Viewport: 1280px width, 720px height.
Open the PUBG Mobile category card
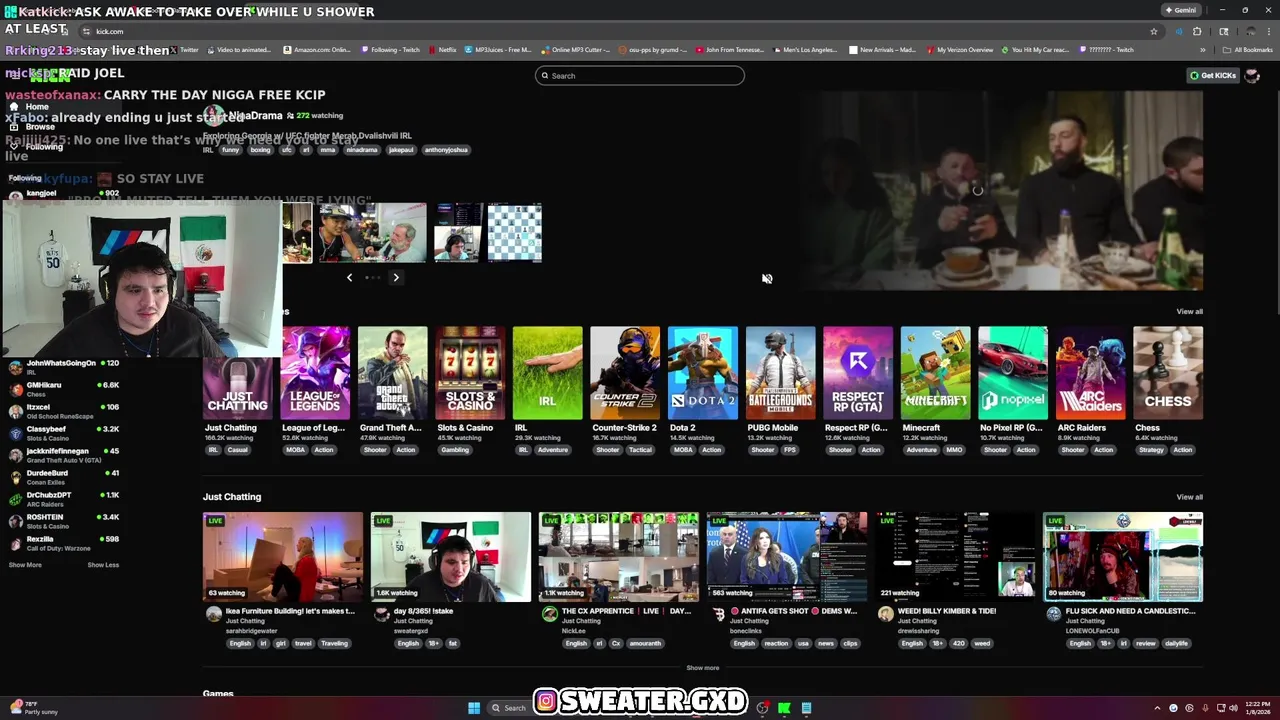click(780, 373)
